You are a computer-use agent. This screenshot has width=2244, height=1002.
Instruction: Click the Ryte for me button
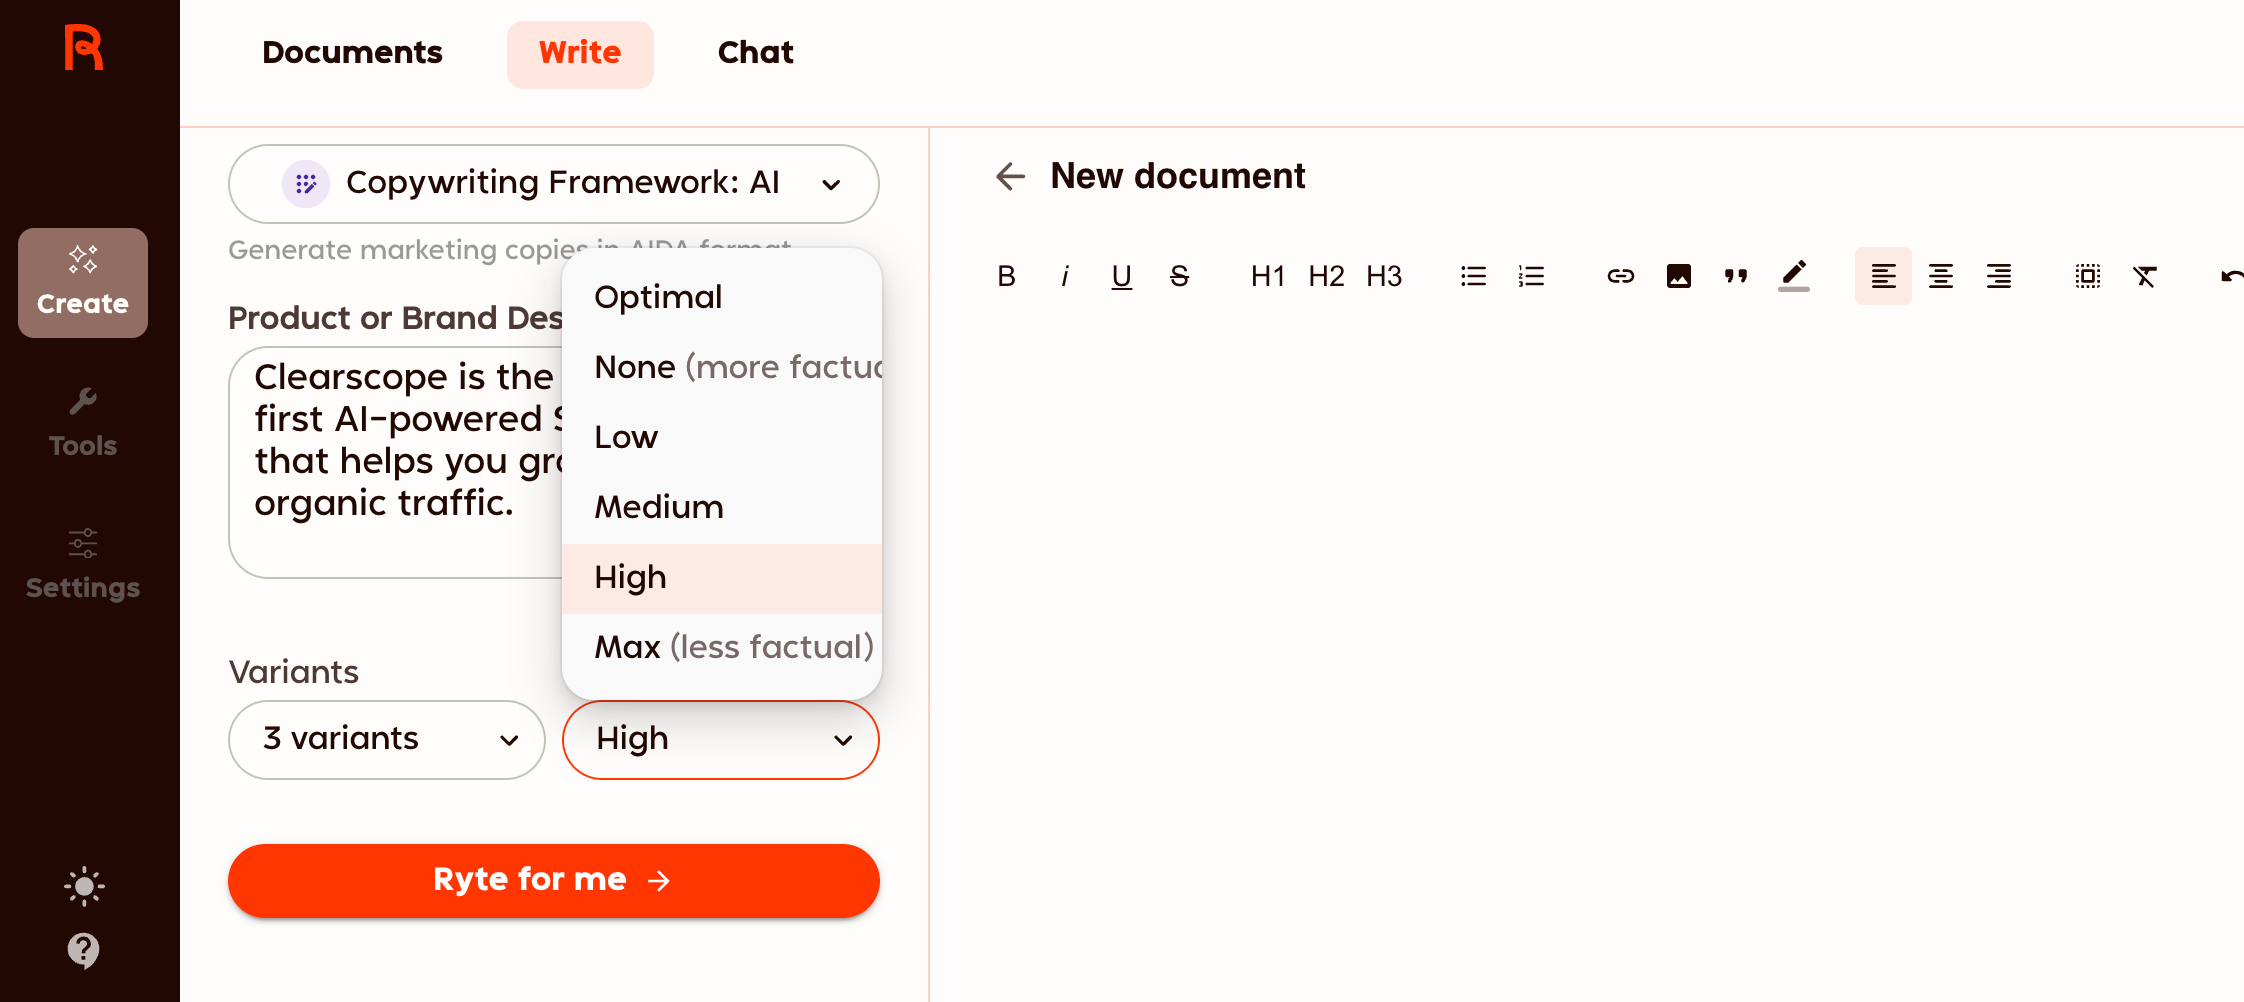coord(554,880)
